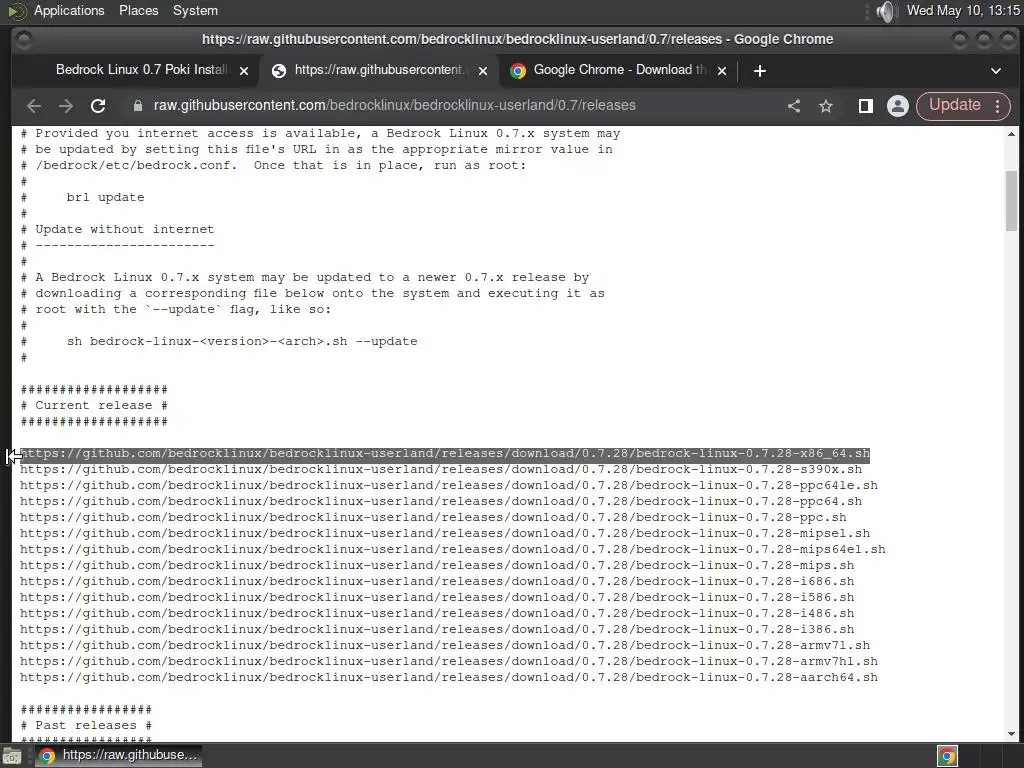Click the armv7l.sh release URL

(x=445, y=645)
